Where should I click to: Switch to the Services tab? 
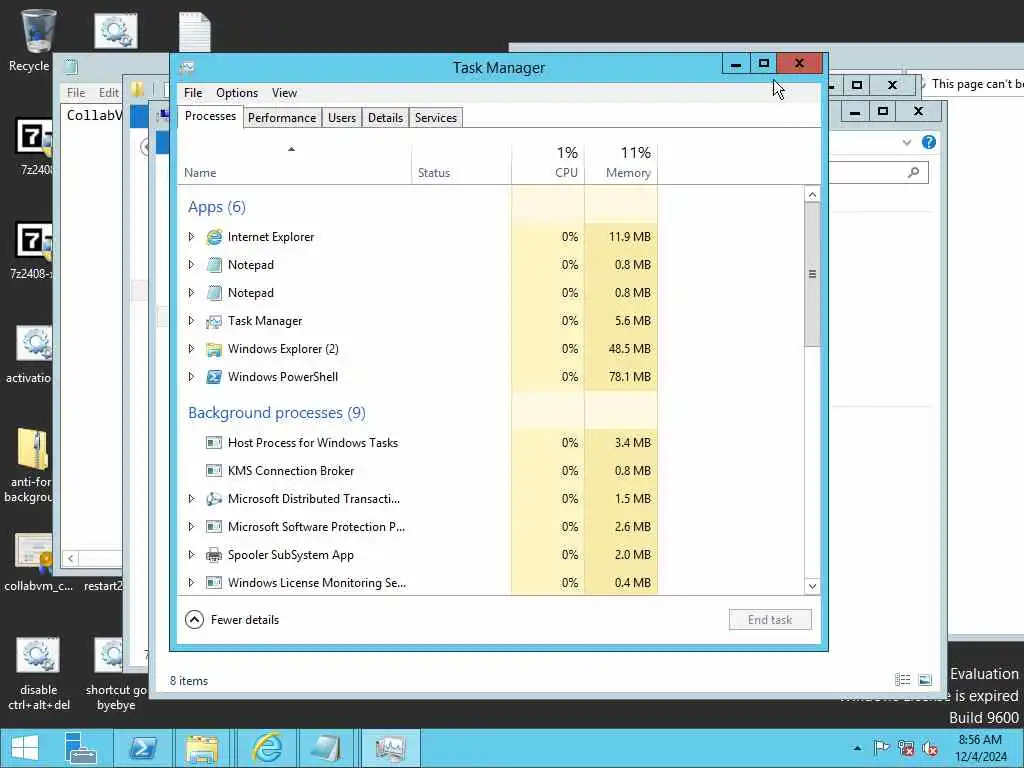point(436,118)
